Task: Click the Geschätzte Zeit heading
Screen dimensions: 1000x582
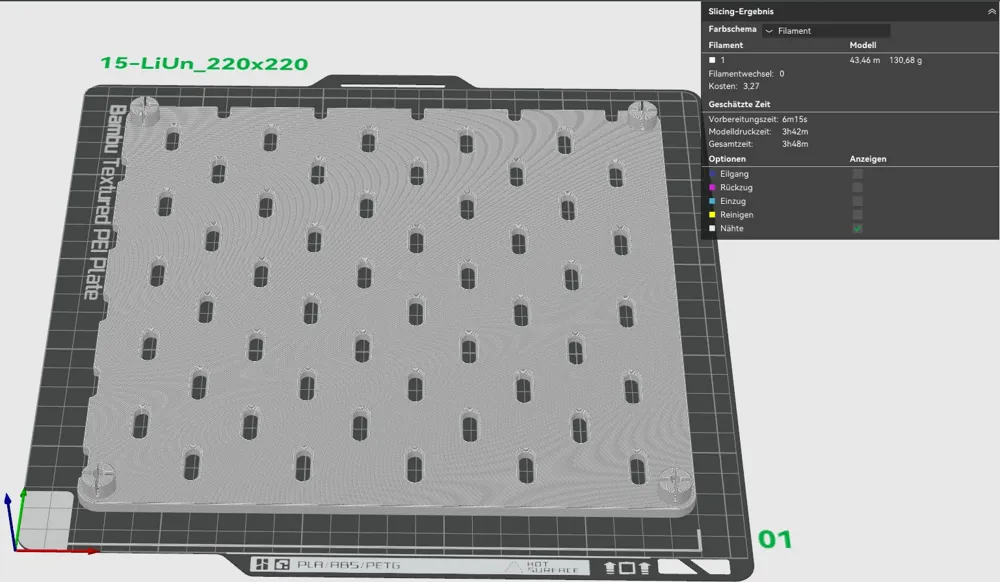Action: pos(739,104)
